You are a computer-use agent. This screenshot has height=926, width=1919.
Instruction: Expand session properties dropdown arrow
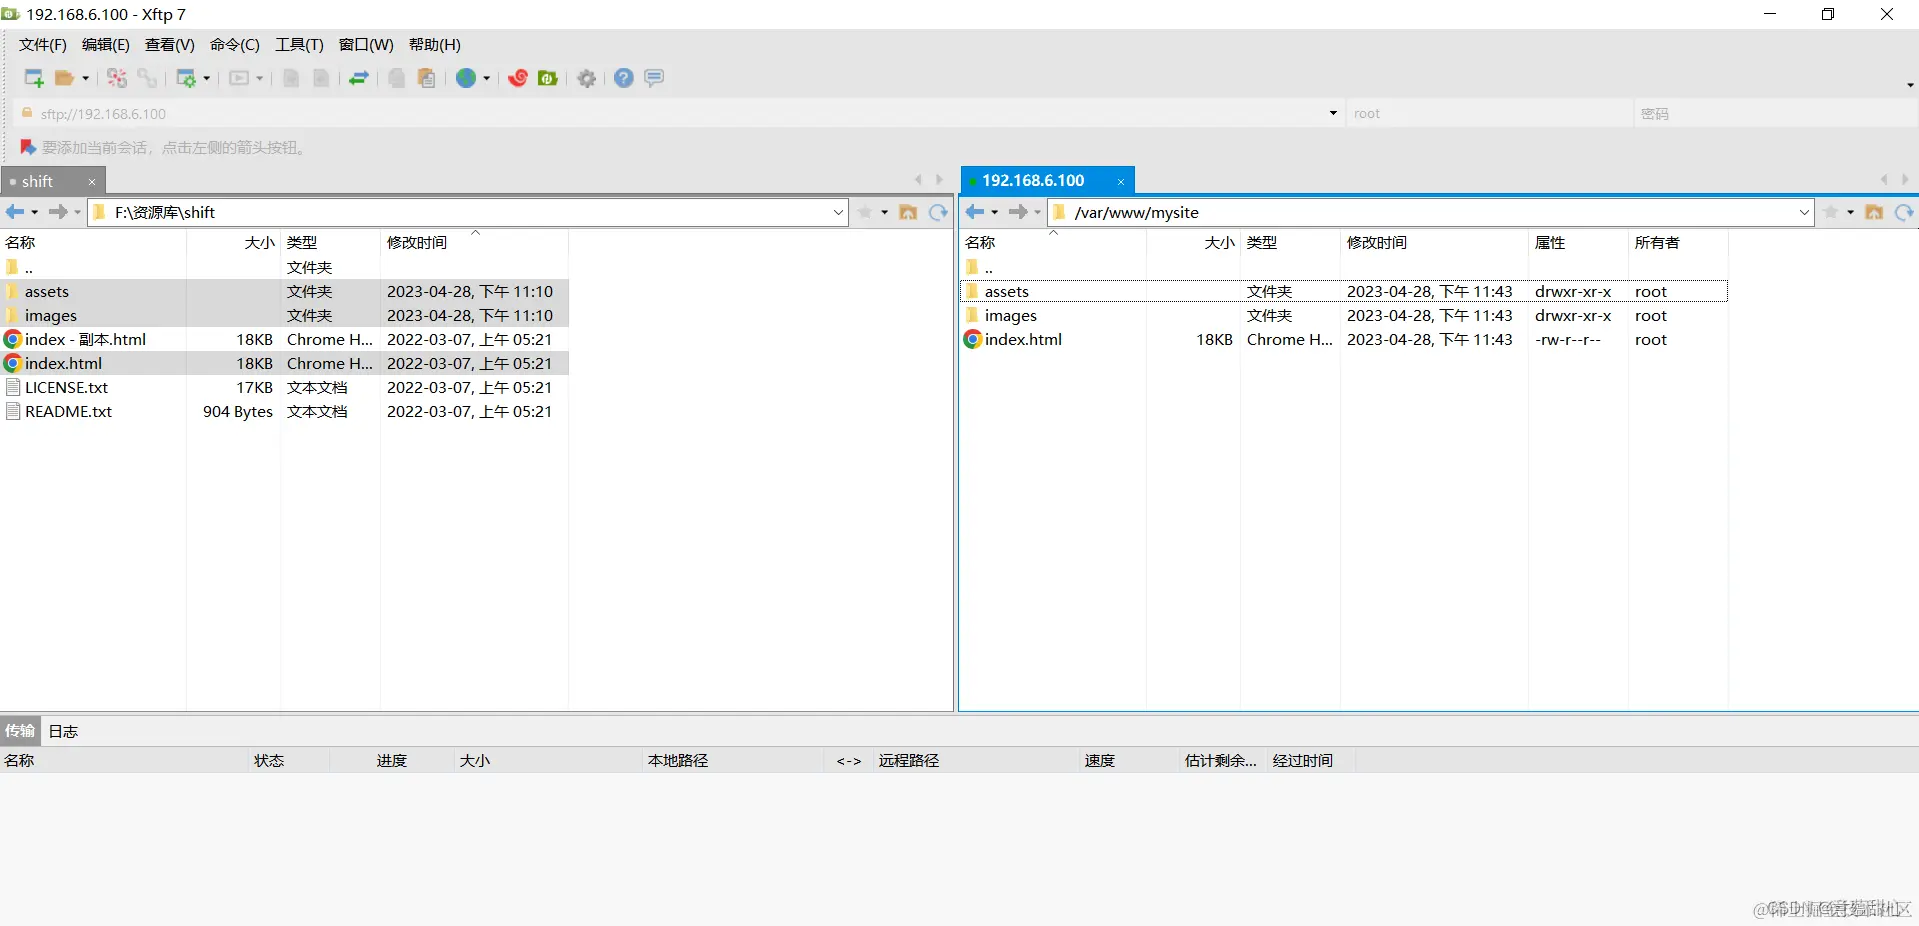click(207, 78)
